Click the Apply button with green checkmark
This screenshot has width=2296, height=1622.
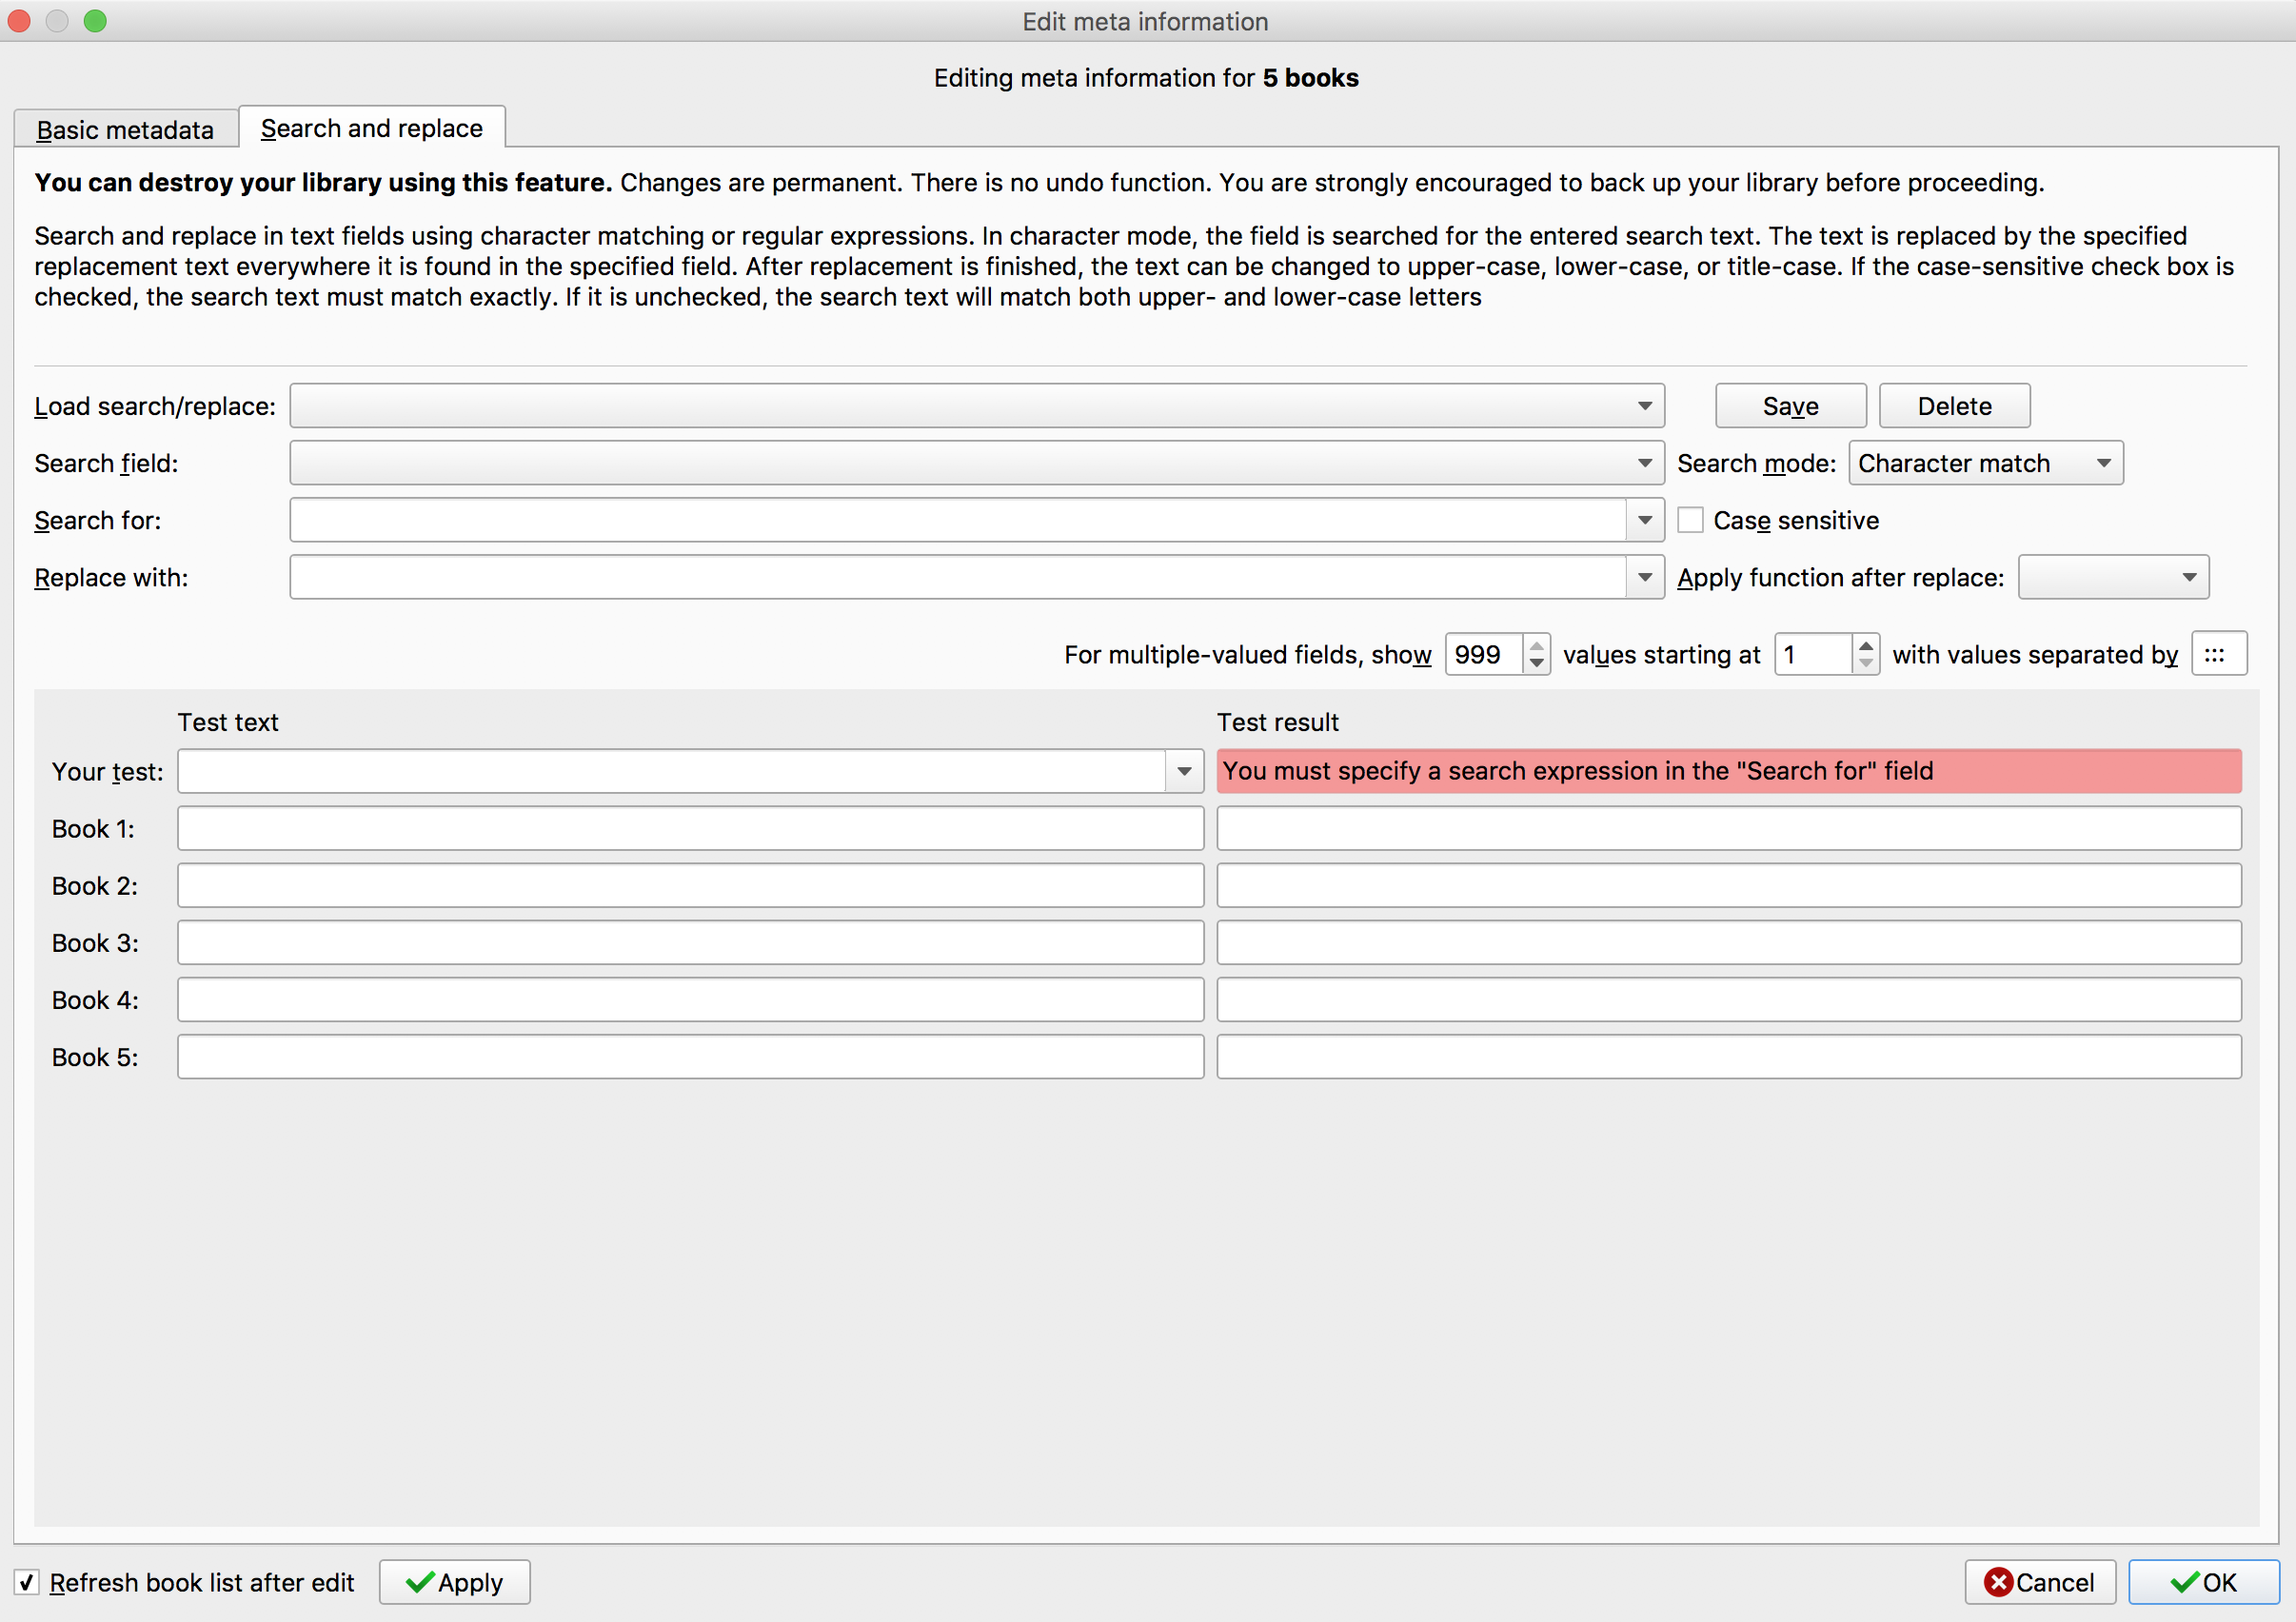click(x=454, y=1582)
